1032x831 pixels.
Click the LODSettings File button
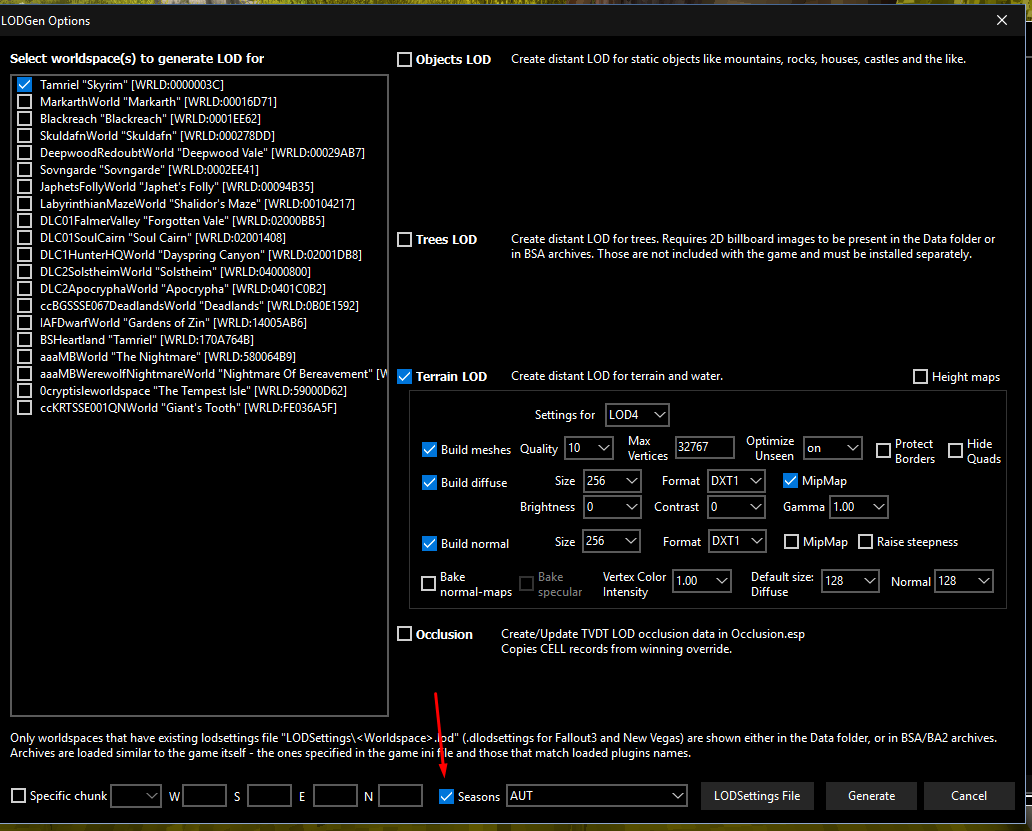pyautogui.click(x=757, y=796)
